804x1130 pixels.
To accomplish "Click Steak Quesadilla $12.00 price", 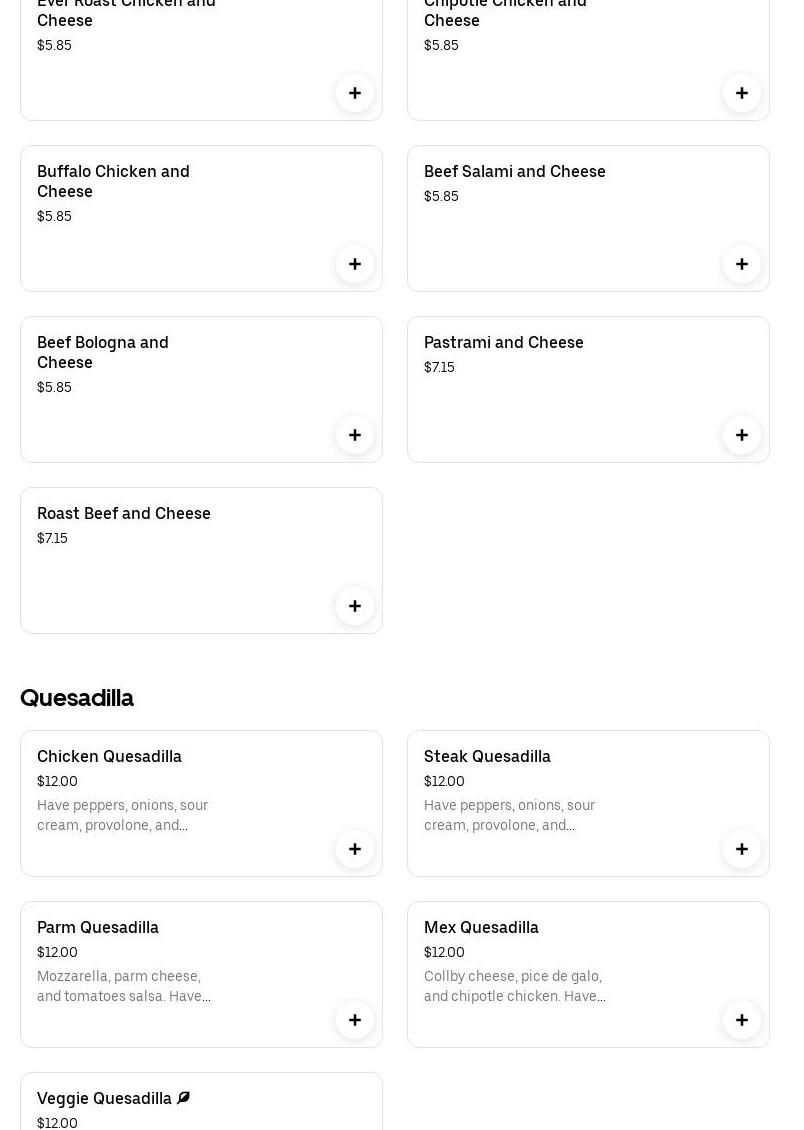I will coord(444,782).
